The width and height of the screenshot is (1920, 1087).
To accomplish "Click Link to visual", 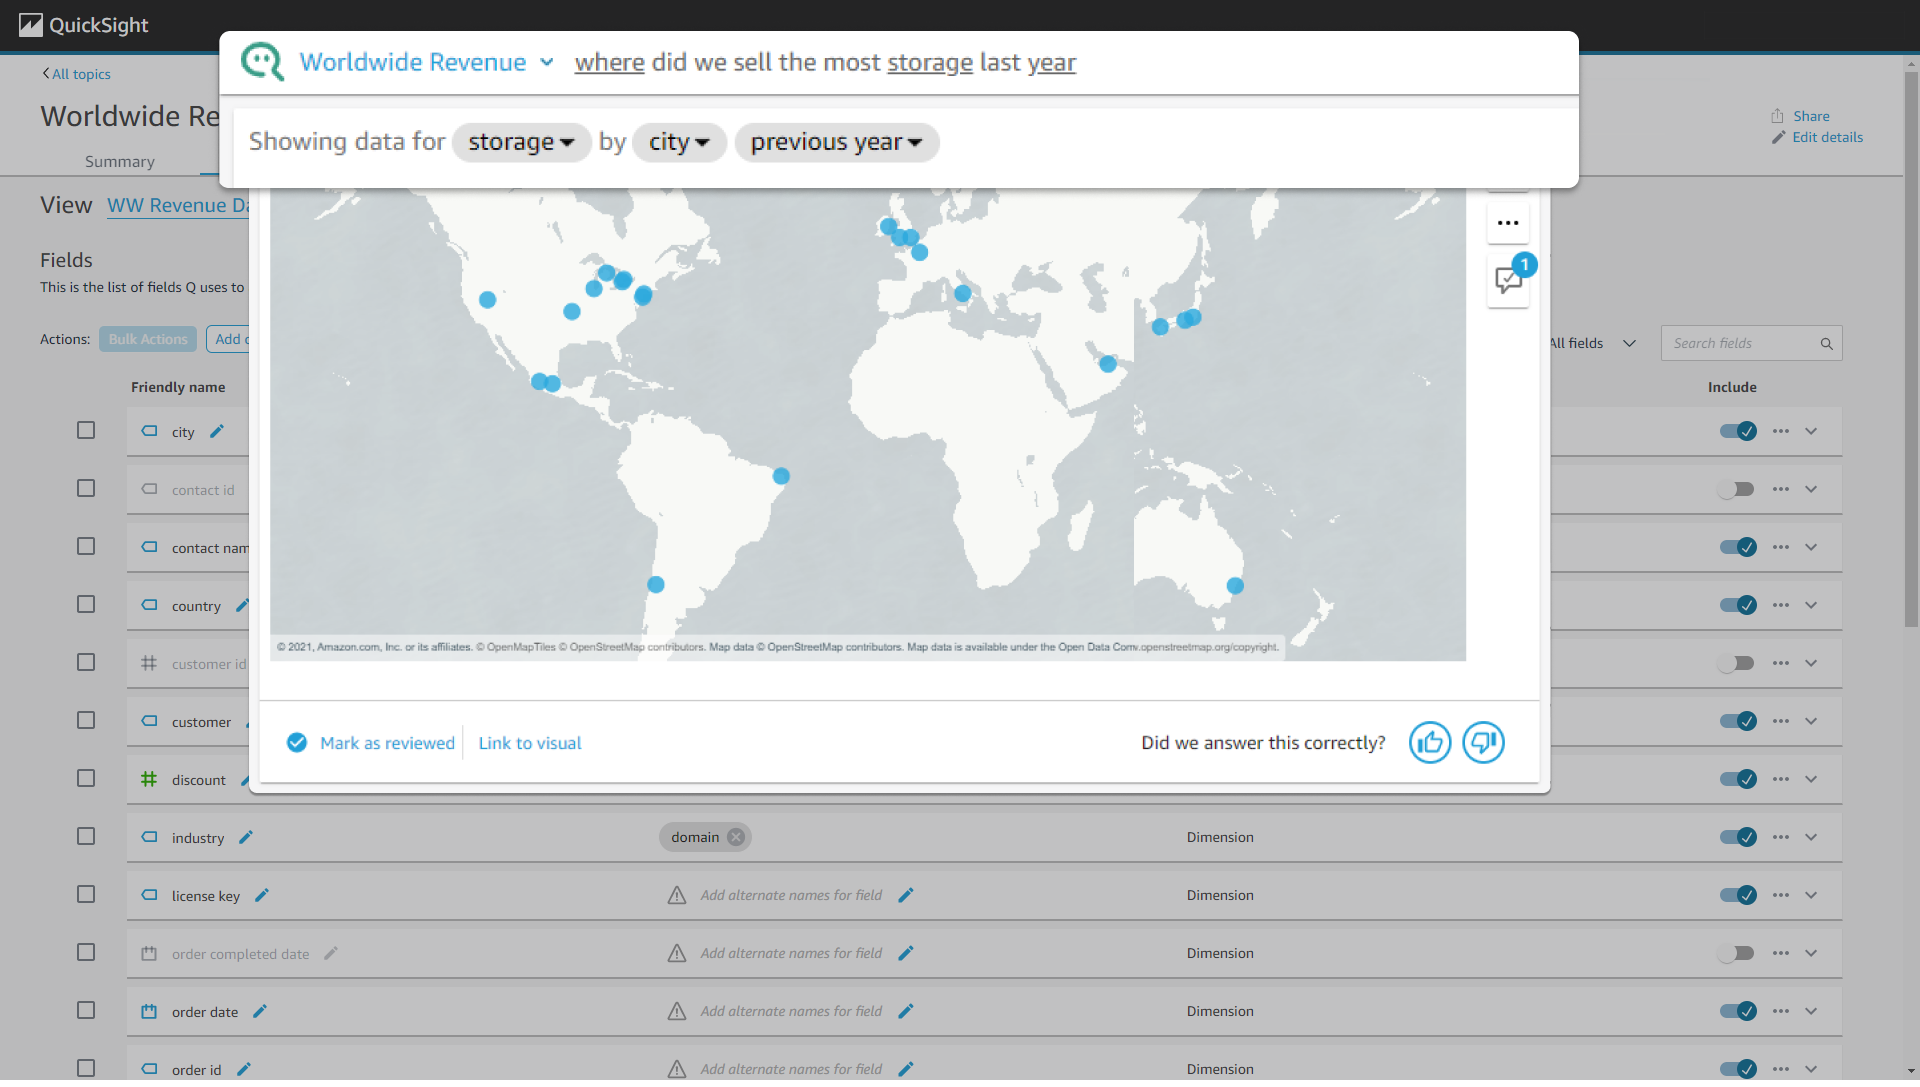I will (529, 743).
